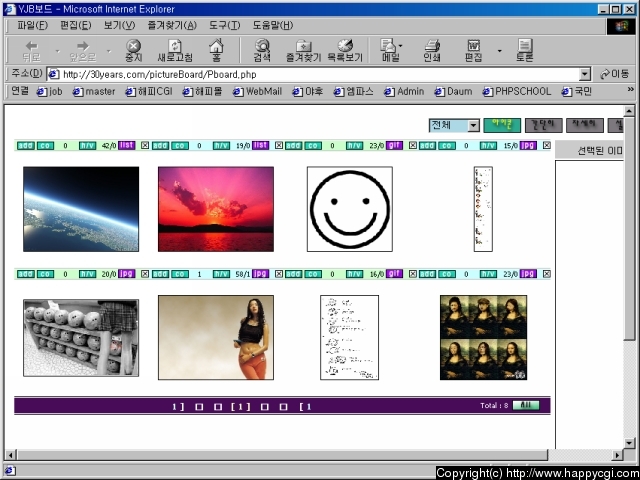The width and height of the screenshot is (640, 480).
Task: Click 'co' badge above the Mona Lisa image
Action: click(447, 274)
